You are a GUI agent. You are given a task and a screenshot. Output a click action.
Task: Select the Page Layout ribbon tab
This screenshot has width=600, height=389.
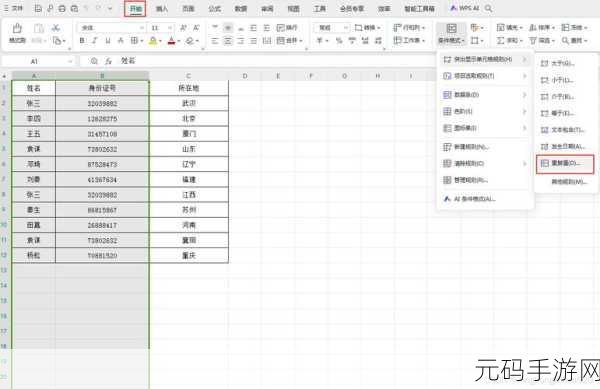(188, 8)
